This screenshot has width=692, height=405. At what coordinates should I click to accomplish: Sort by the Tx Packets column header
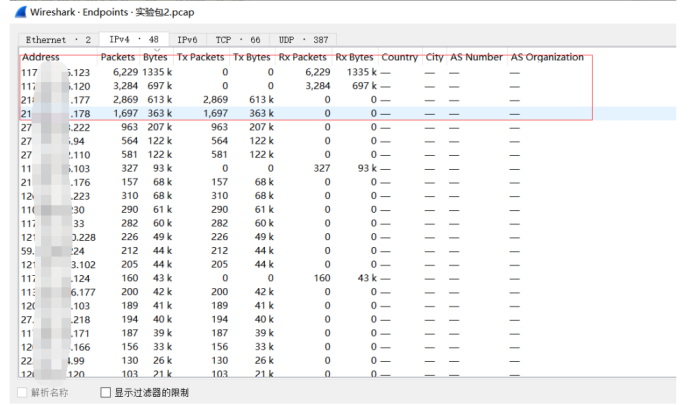coord(200,57)
